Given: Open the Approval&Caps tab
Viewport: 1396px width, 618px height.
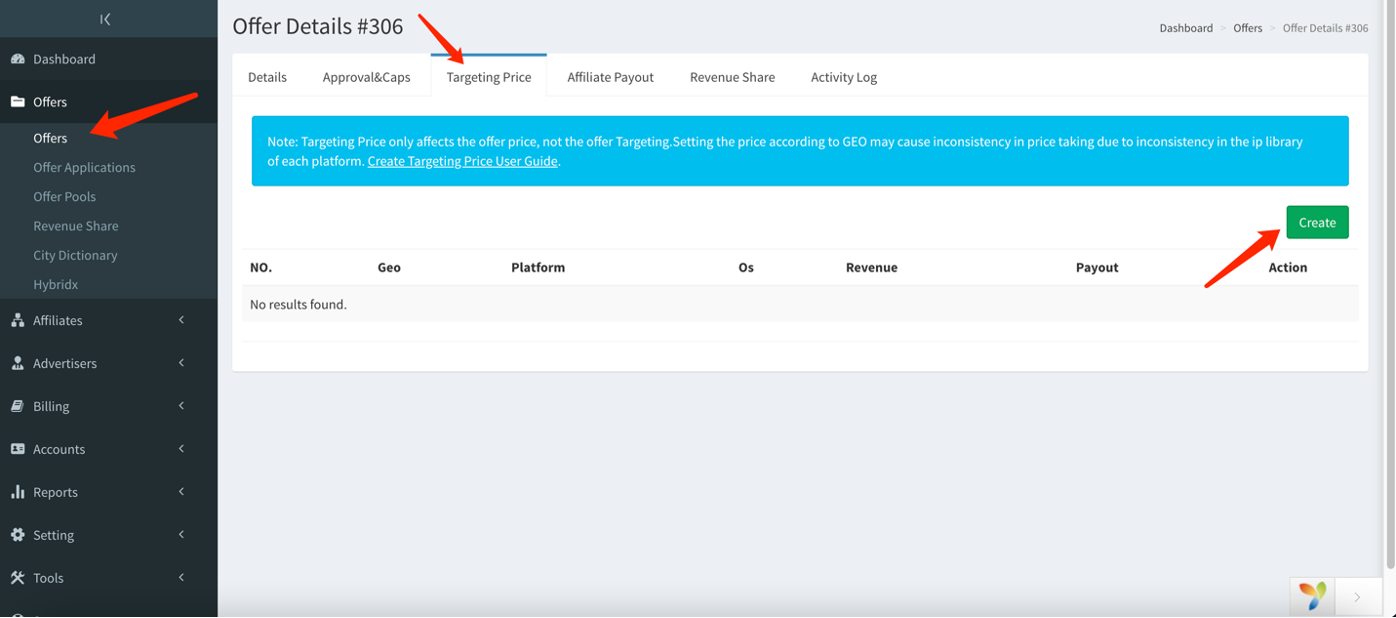Looking at the screenshot, I should pos(366,77).
